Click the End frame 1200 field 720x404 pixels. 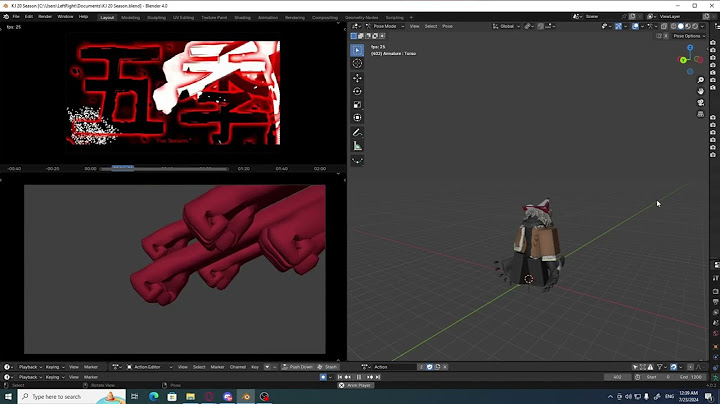(x=691, y=377)
